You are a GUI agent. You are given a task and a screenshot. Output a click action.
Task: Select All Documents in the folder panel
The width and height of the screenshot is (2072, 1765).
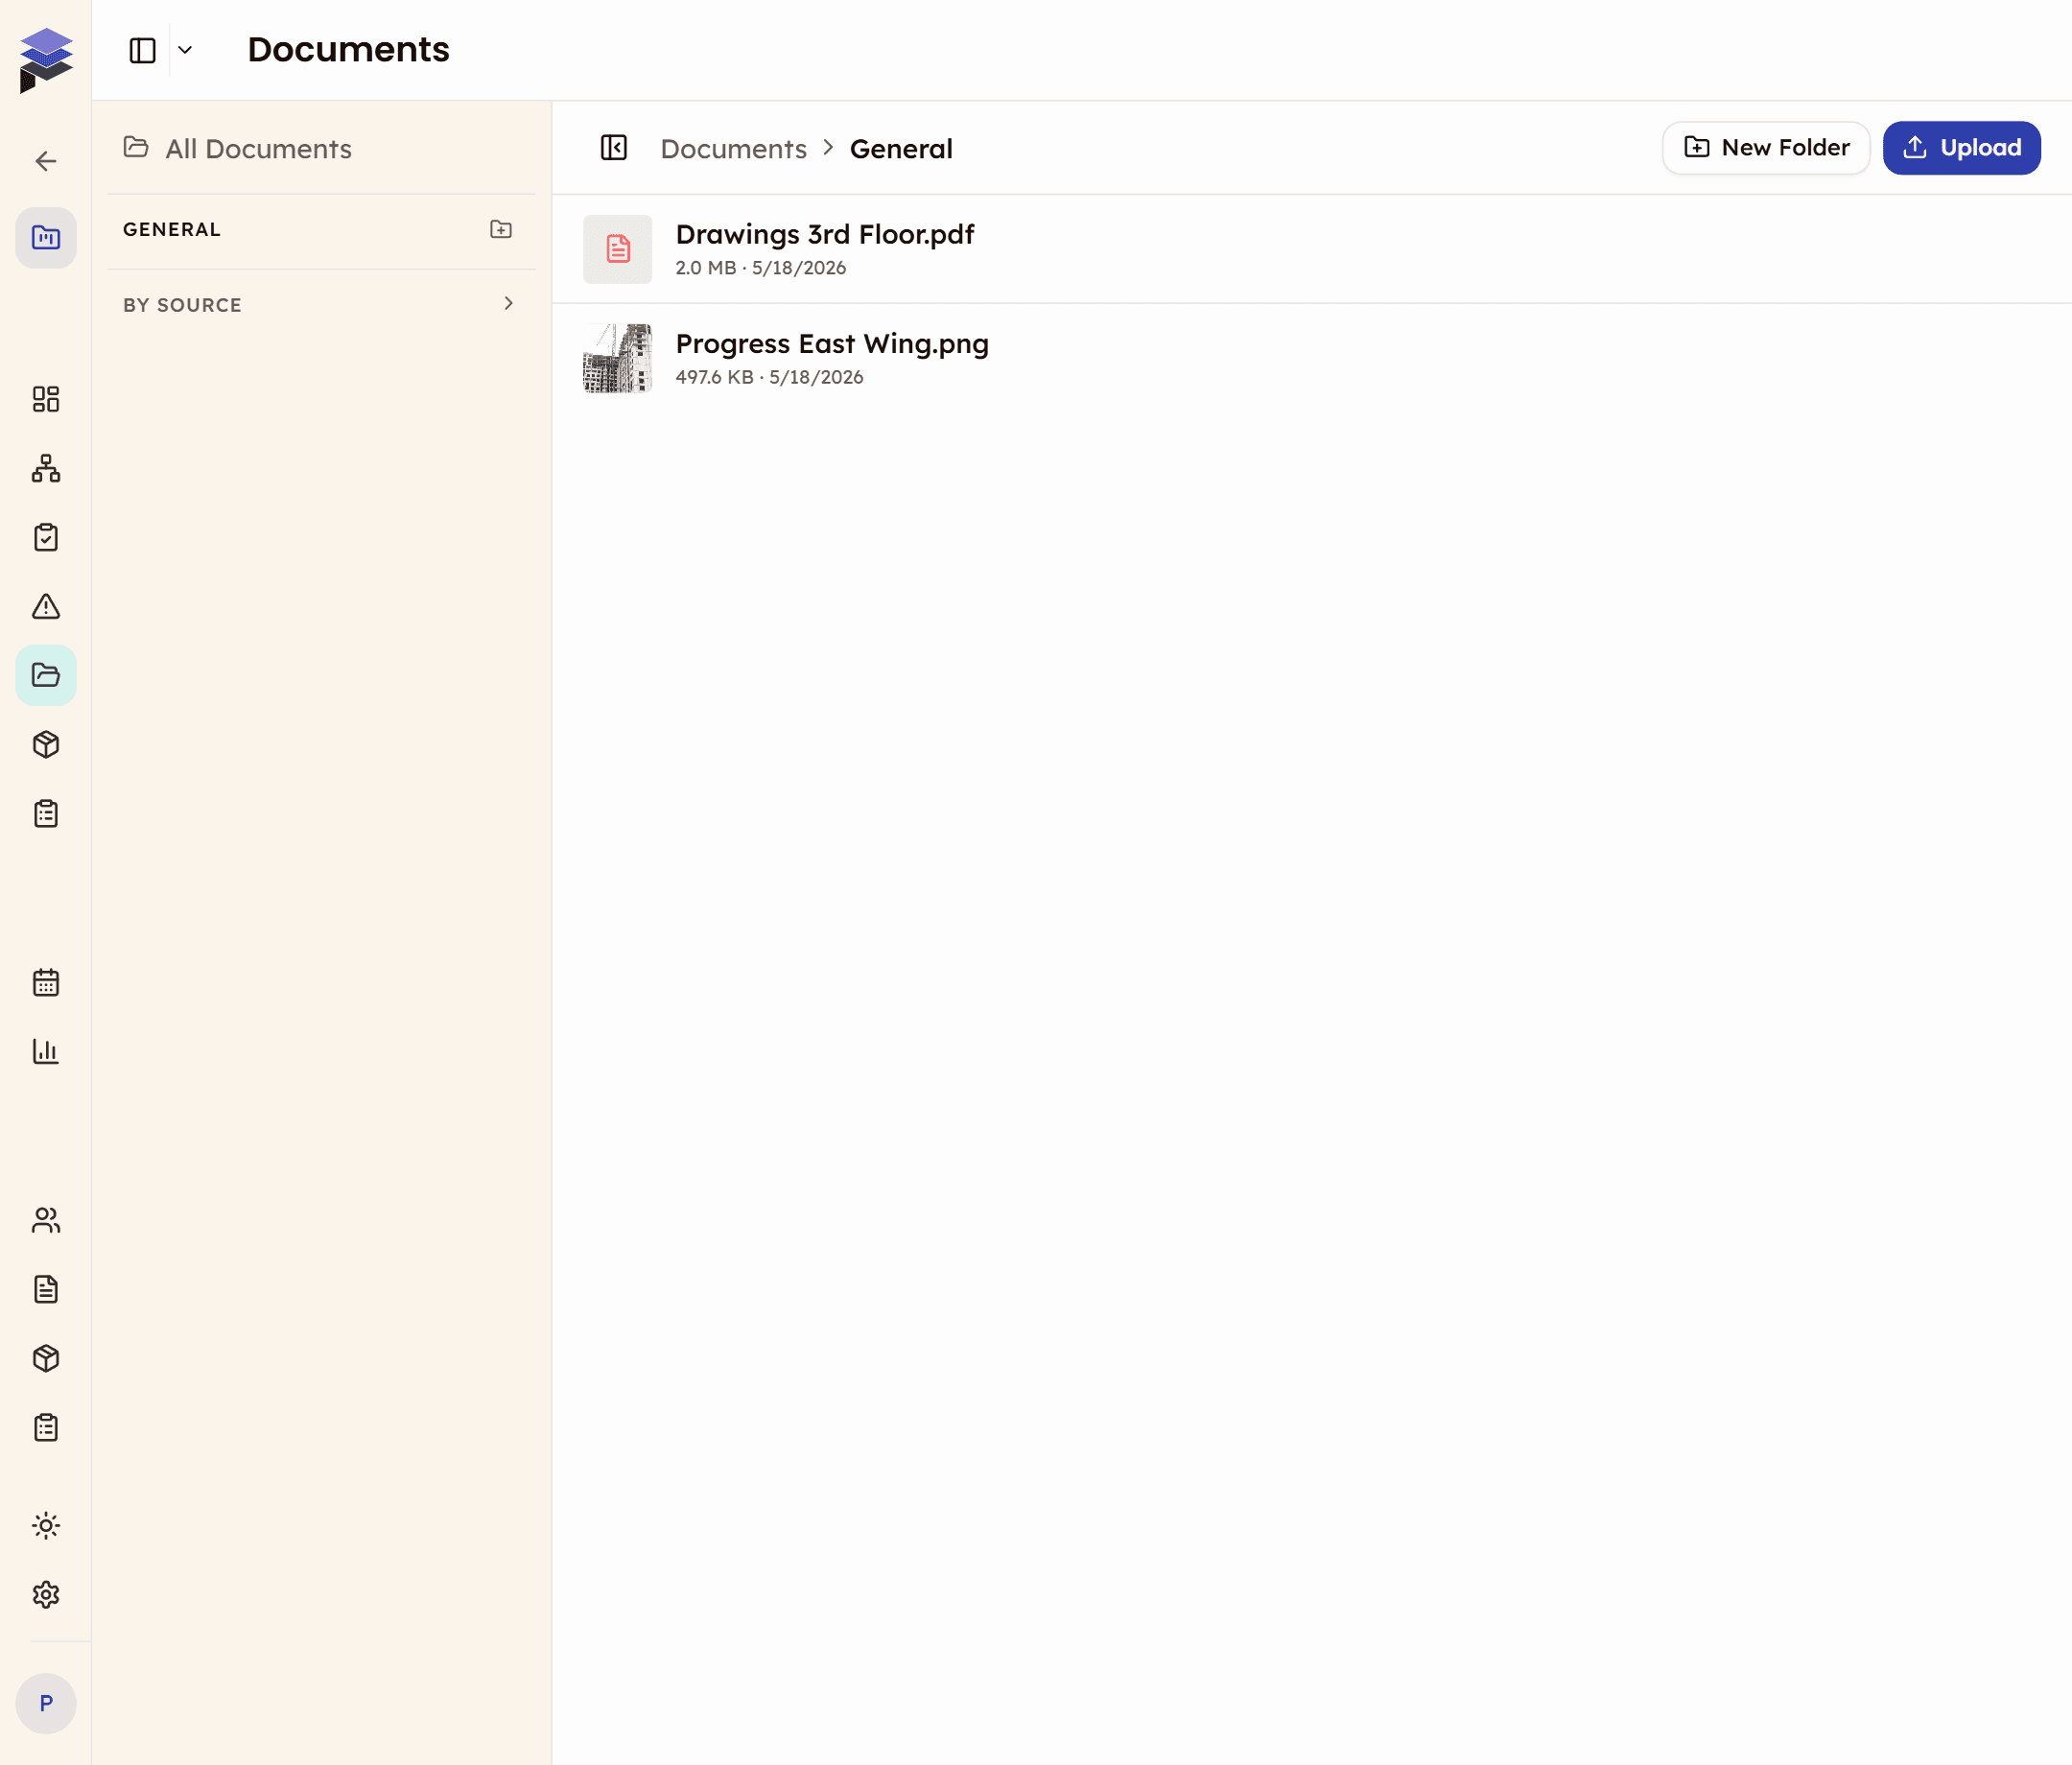pyautogui.click(x=238, y=148)
